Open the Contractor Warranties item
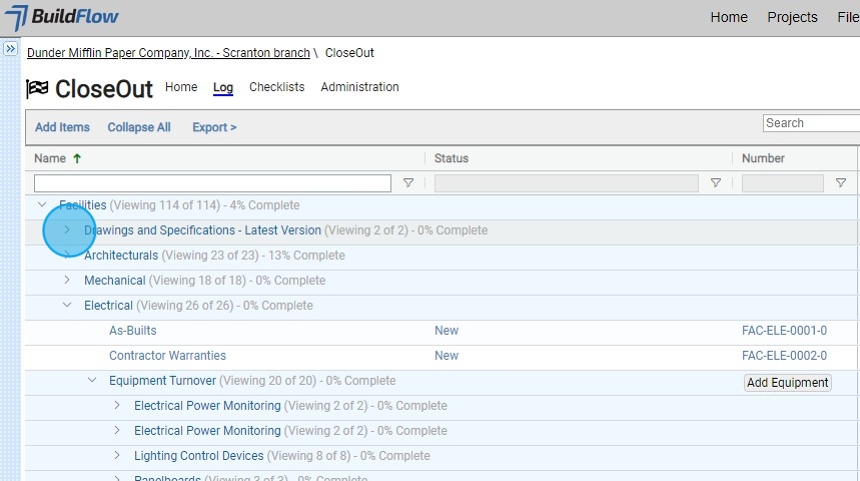860x481 pixels. 167,355
